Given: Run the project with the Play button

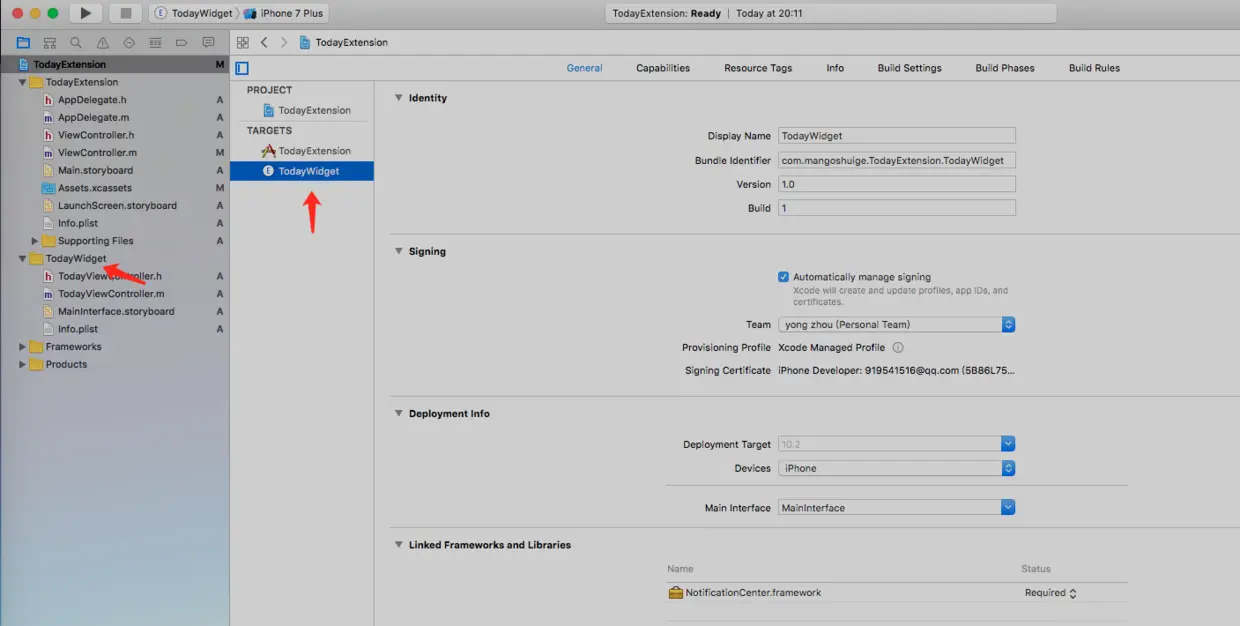Looking at the screenshot, I should 86,13.
